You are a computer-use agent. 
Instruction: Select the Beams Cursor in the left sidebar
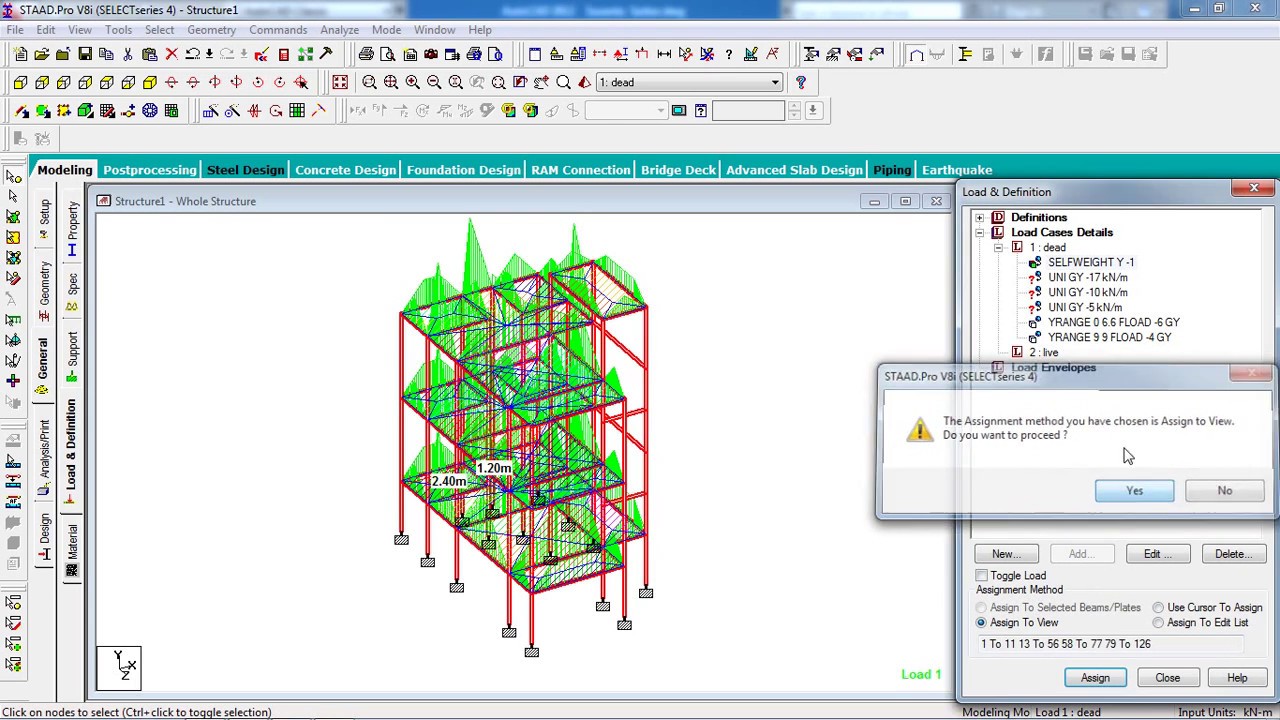pyautogui.click(x=13, y=196)
